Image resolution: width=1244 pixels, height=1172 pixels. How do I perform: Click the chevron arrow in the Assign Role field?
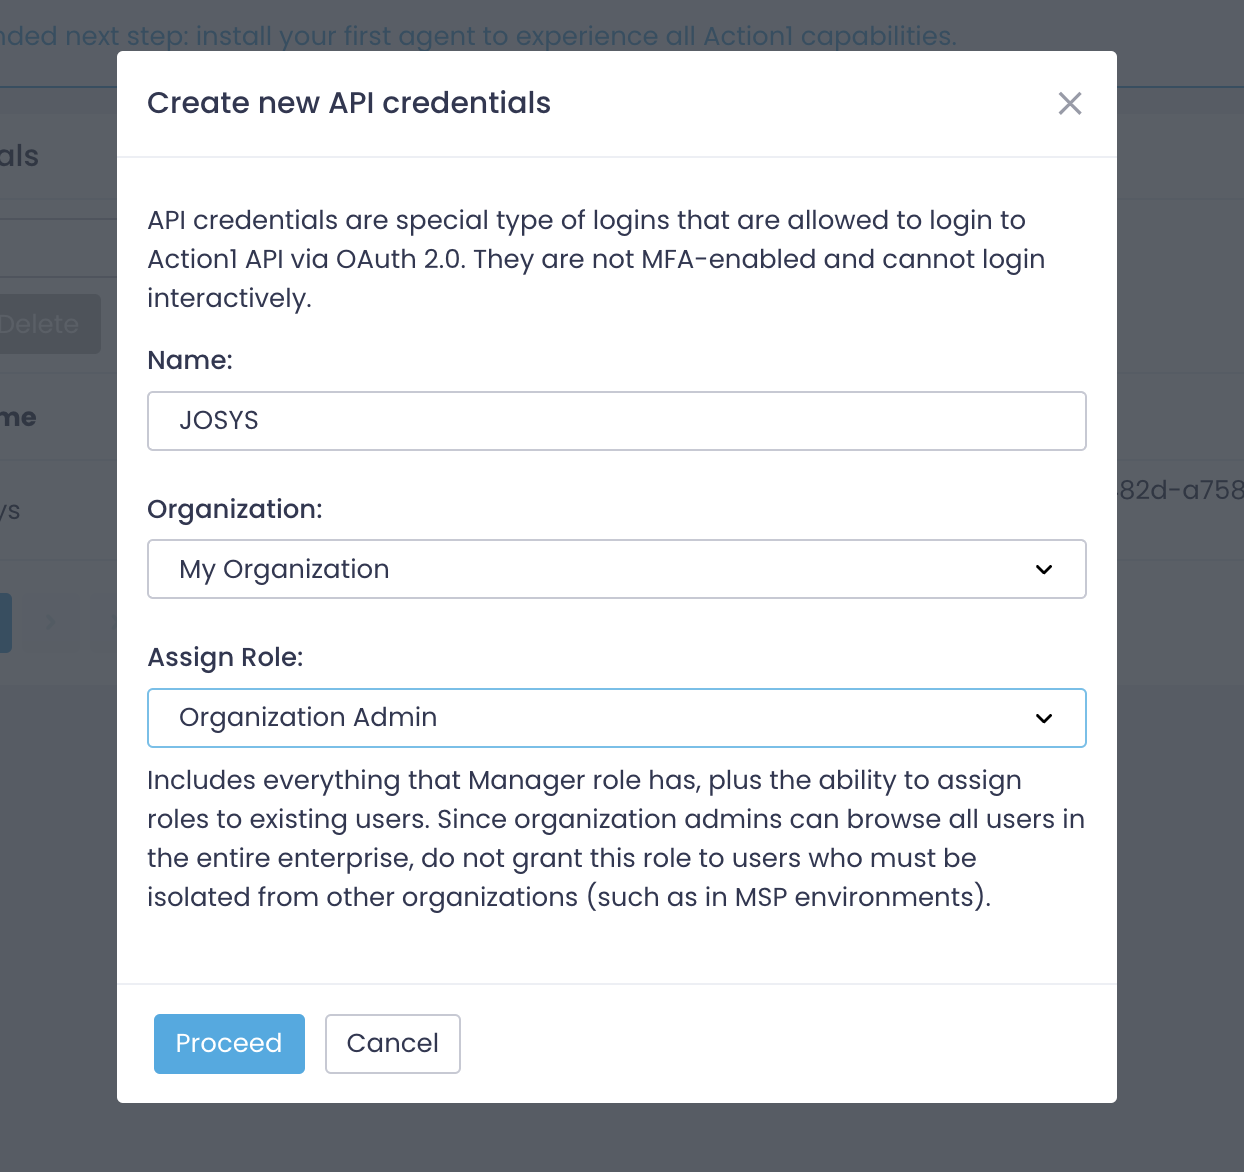[x=1044, y=718]
